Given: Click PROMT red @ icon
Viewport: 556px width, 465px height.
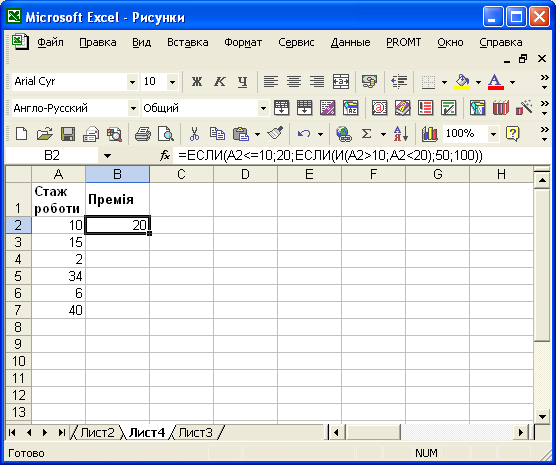Looking at the screenshot, I should point(379,108).
